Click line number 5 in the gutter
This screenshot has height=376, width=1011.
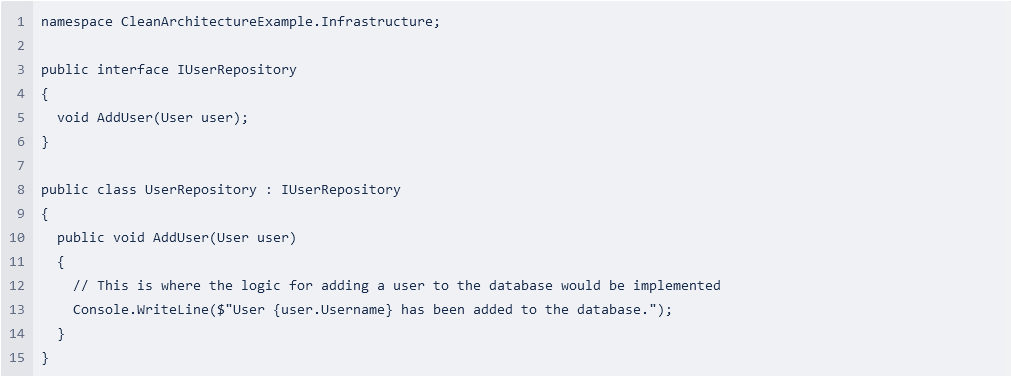[x=21, y=118]
